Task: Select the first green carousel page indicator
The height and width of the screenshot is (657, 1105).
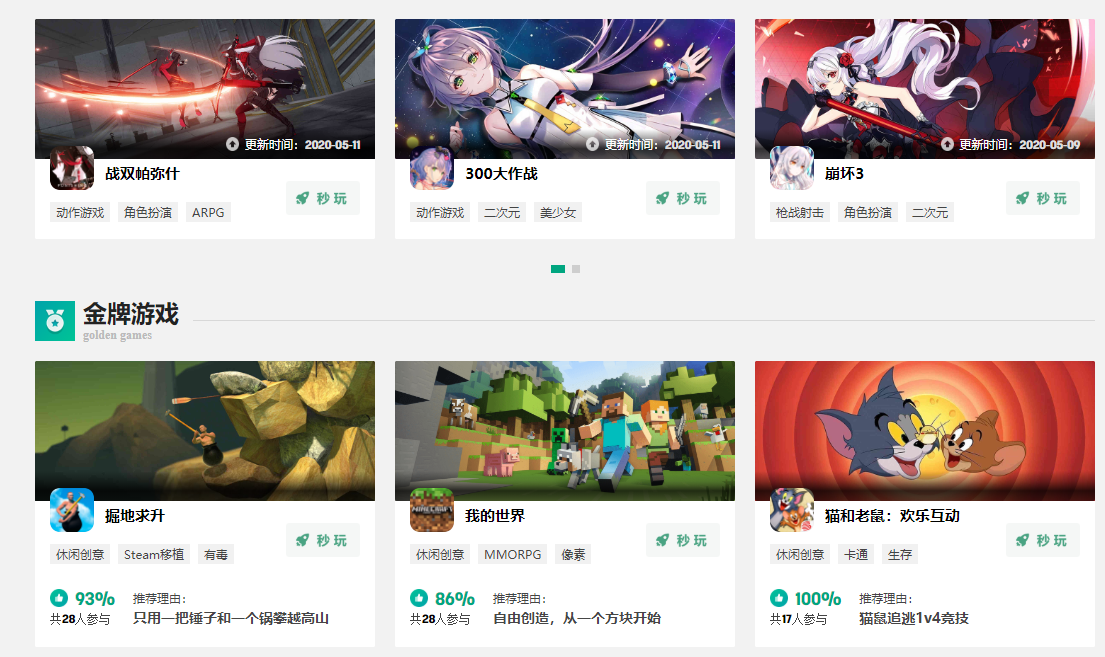Action: click(x=557, y=269)
